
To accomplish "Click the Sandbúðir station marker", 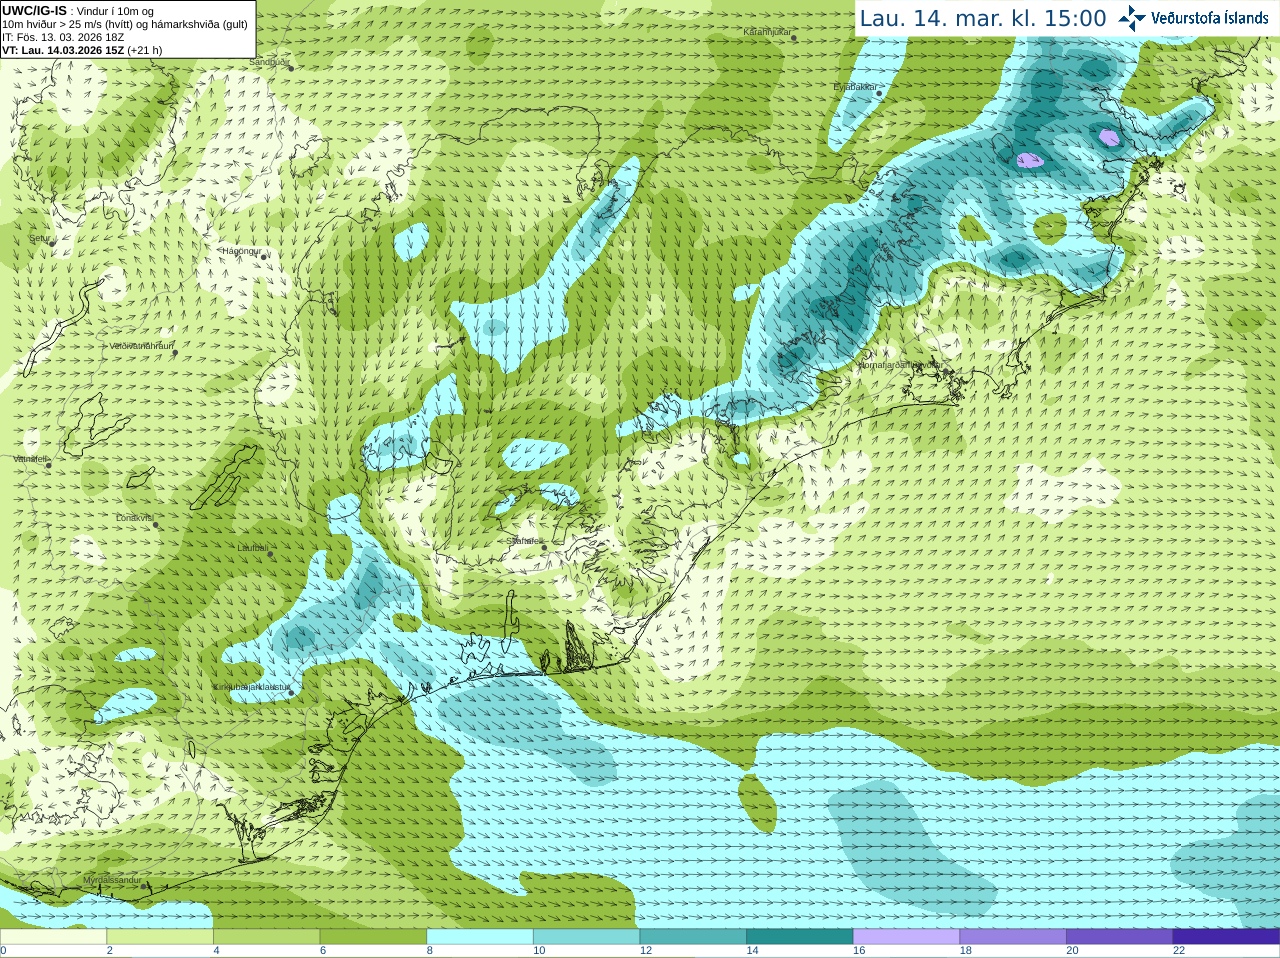I will click(291, 67).
